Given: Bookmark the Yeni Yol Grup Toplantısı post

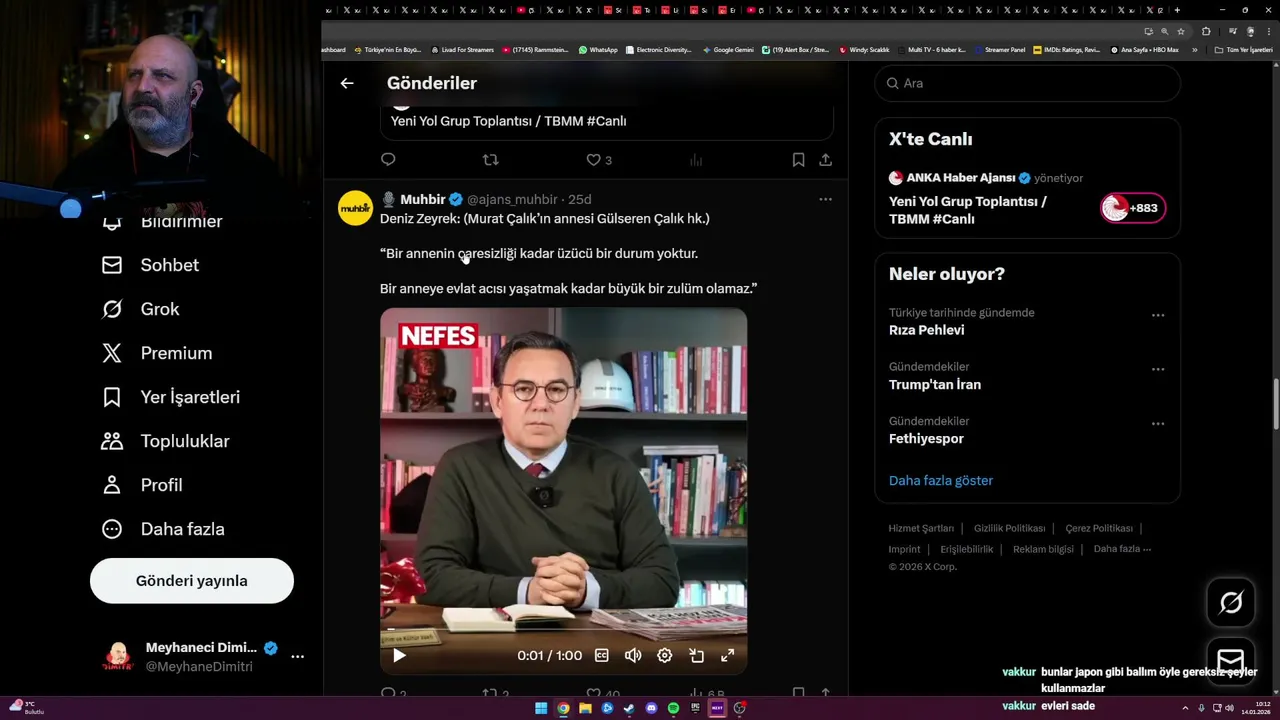Looking at the screenshot, I should pyautogui.click(x=798, y=160).
